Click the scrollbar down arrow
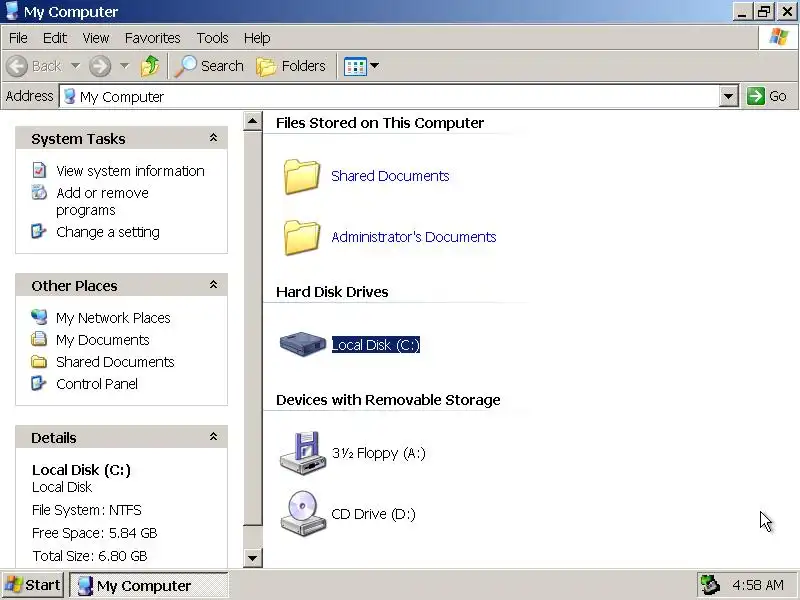The width and height of the screenshot is (800, 600). click(x=253, y=558)
